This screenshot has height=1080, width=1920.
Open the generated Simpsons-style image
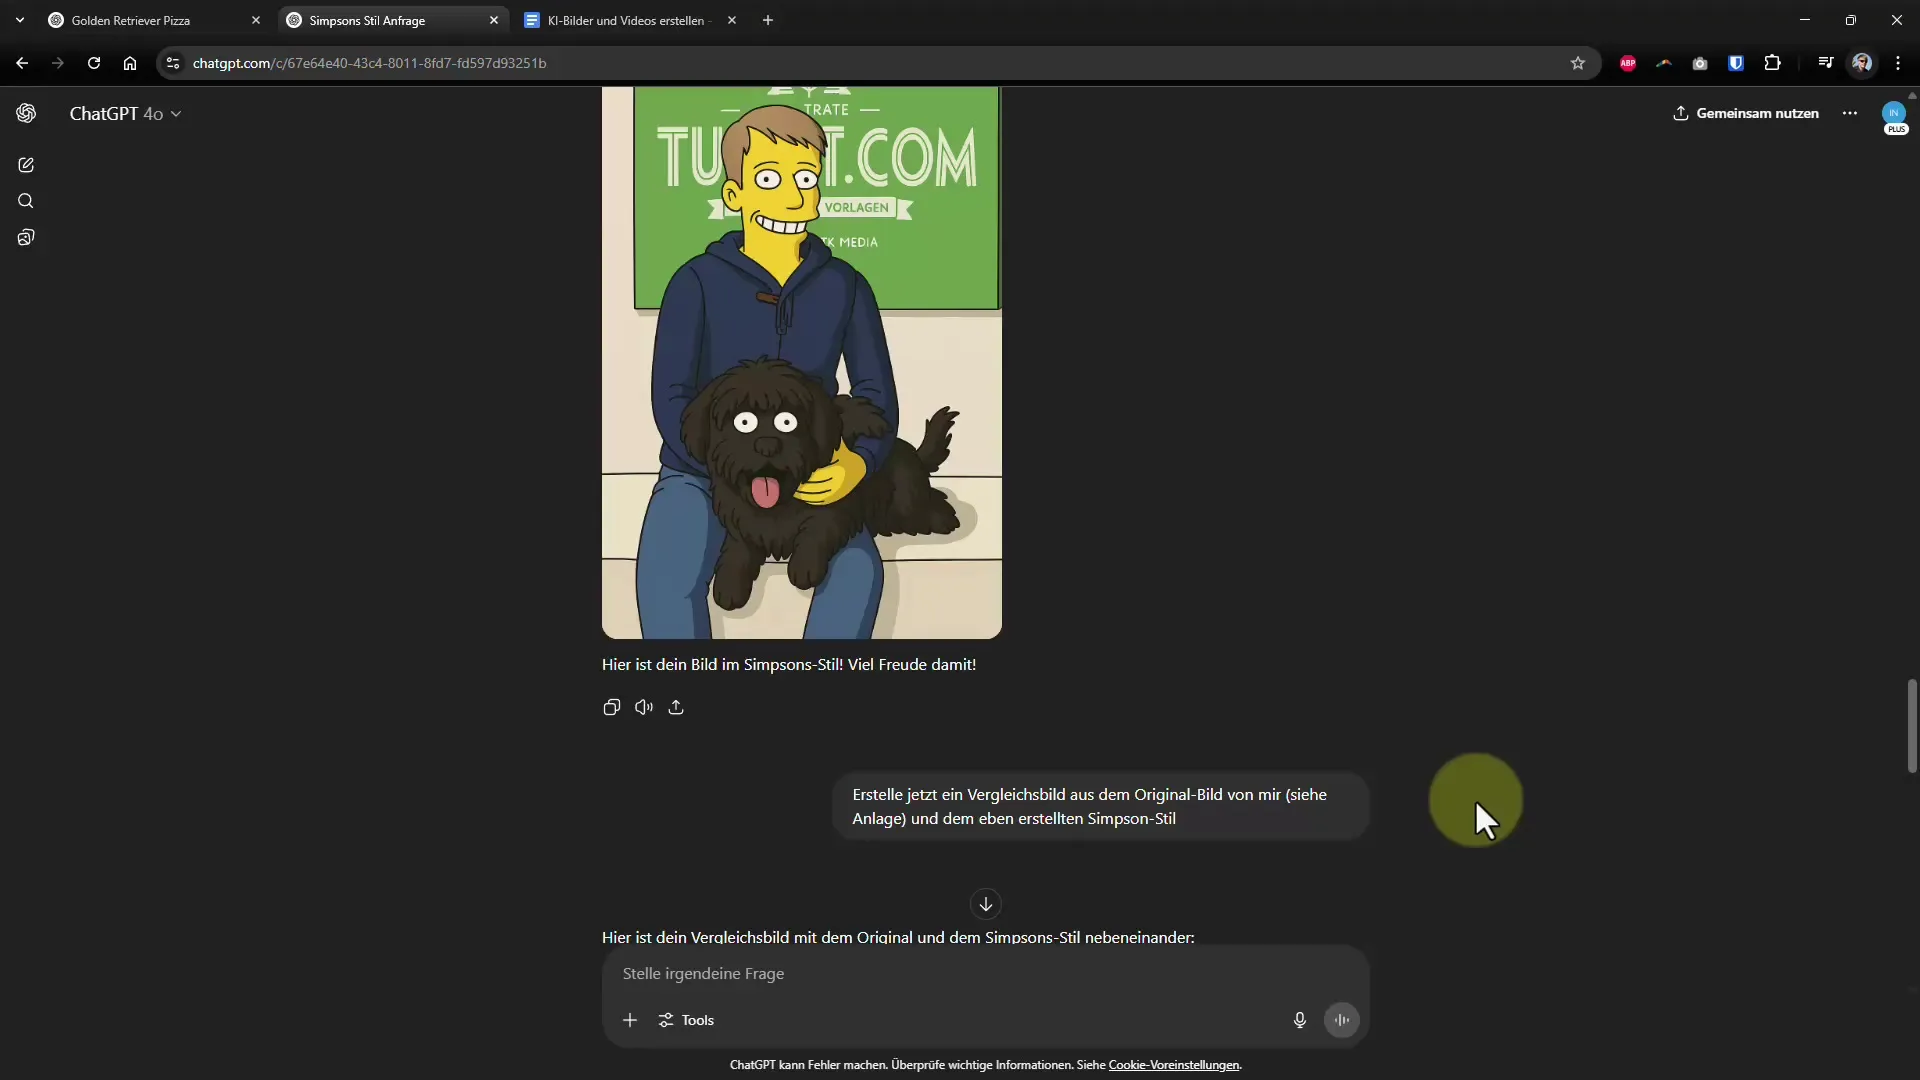[x=802, y=362]
